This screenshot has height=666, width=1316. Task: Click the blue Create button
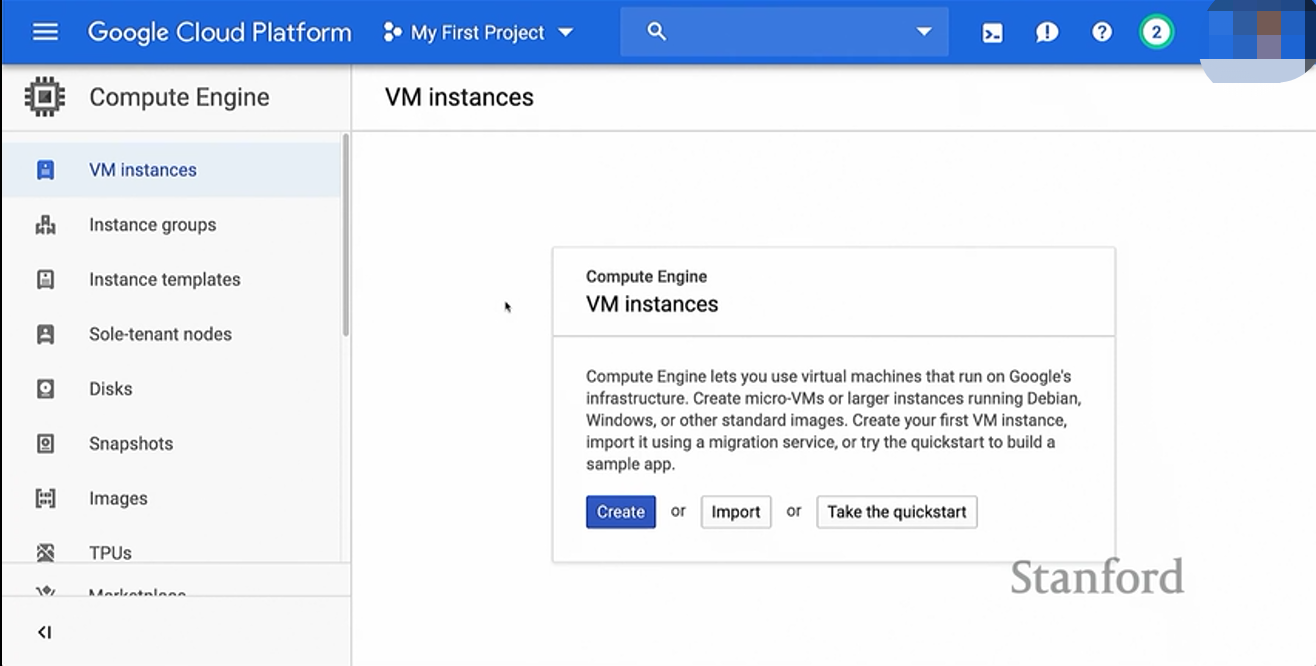tap(621, 512)
